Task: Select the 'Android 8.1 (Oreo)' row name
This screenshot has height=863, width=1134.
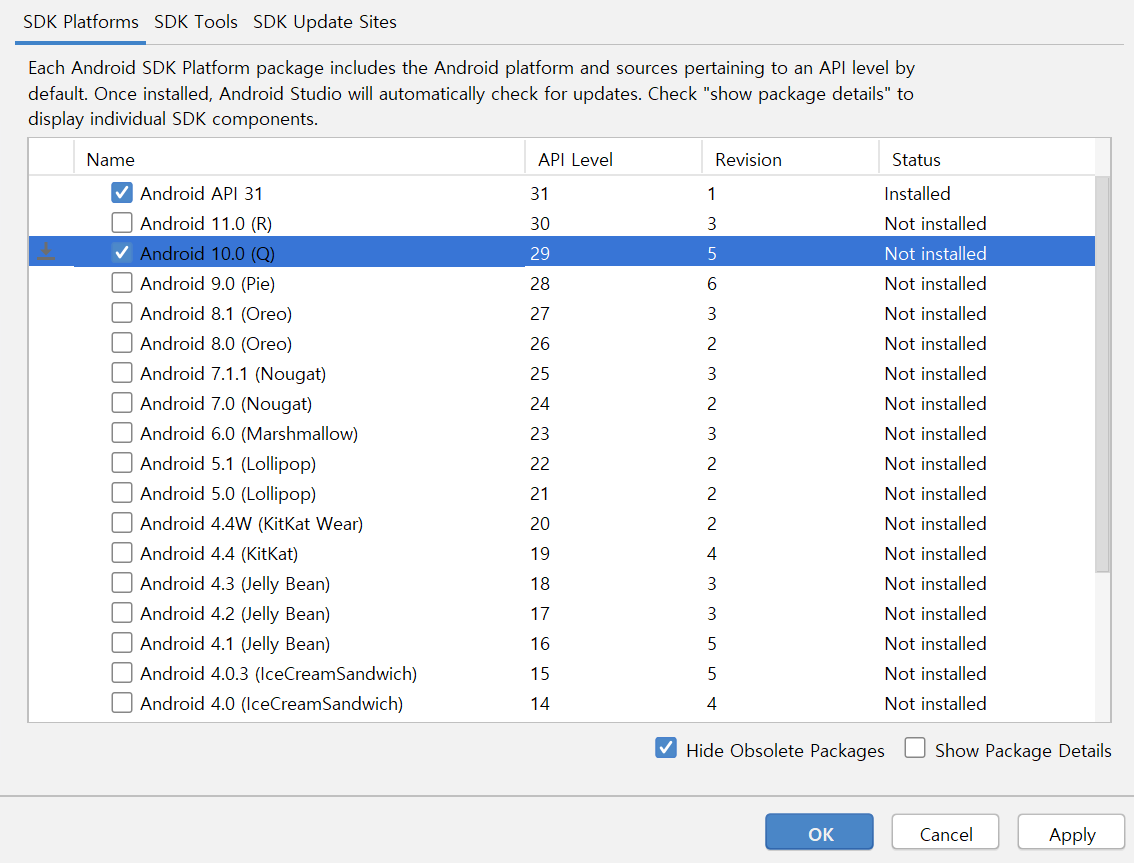Action: 216,314
